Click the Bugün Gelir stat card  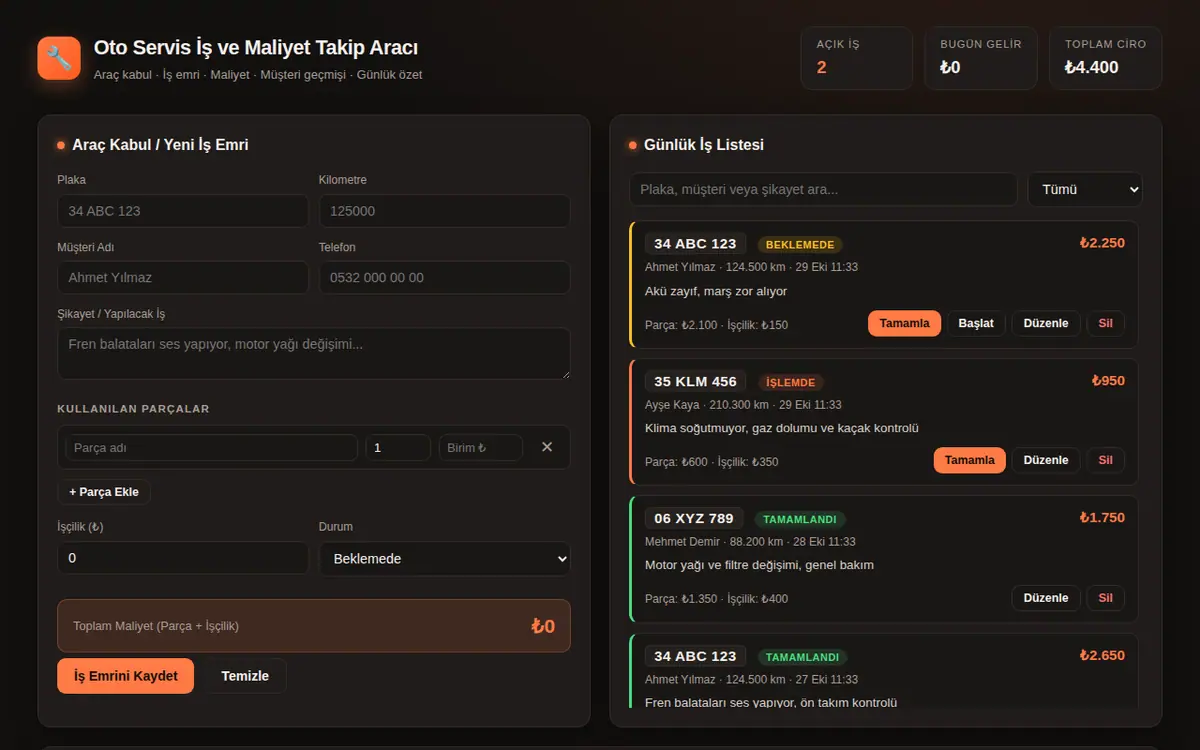click(981, 58)
